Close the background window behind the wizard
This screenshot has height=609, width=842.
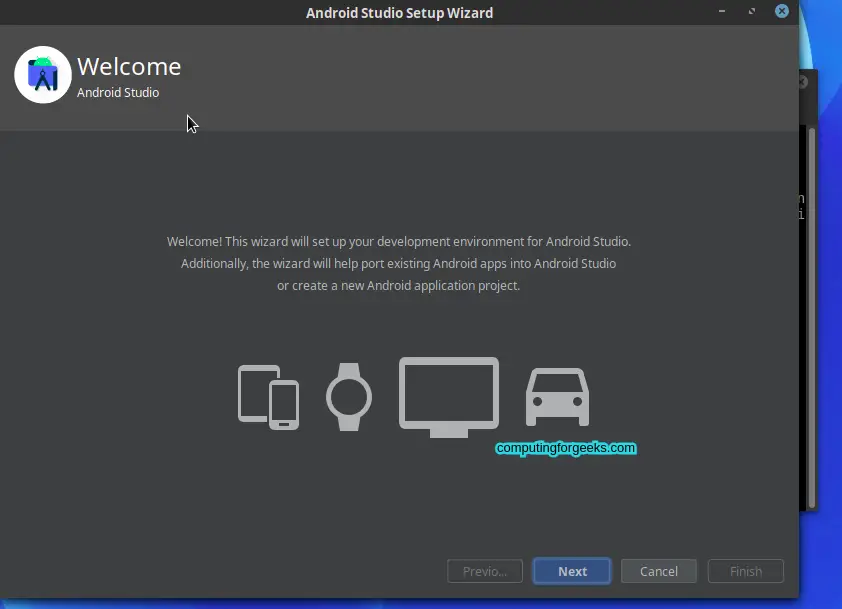[803, 82]
